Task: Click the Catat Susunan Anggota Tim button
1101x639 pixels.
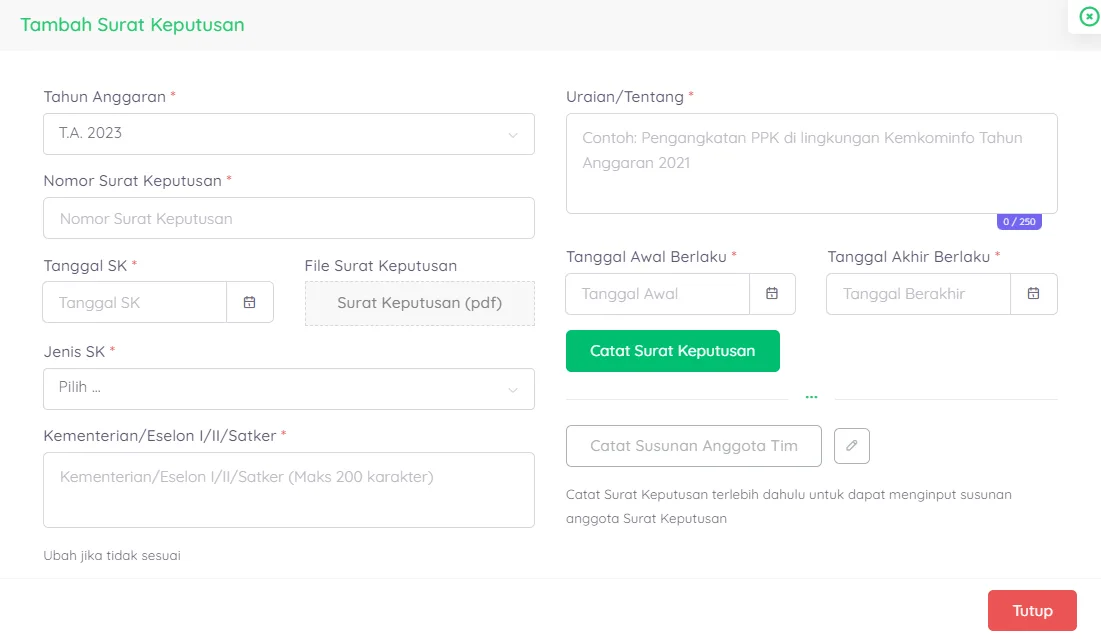Action: pyautogui.click(x=693, y=446)
